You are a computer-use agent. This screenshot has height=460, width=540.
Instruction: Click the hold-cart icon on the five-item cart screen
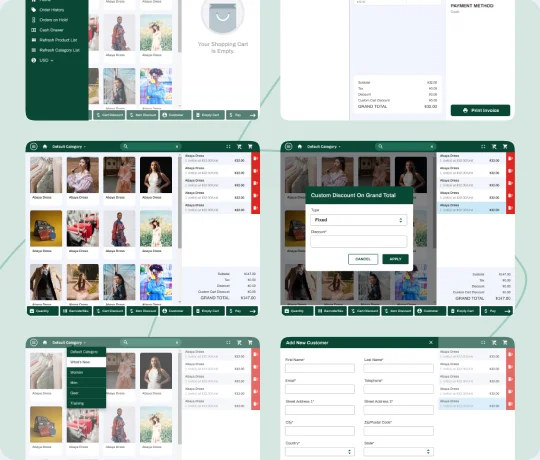click(239, 147)
